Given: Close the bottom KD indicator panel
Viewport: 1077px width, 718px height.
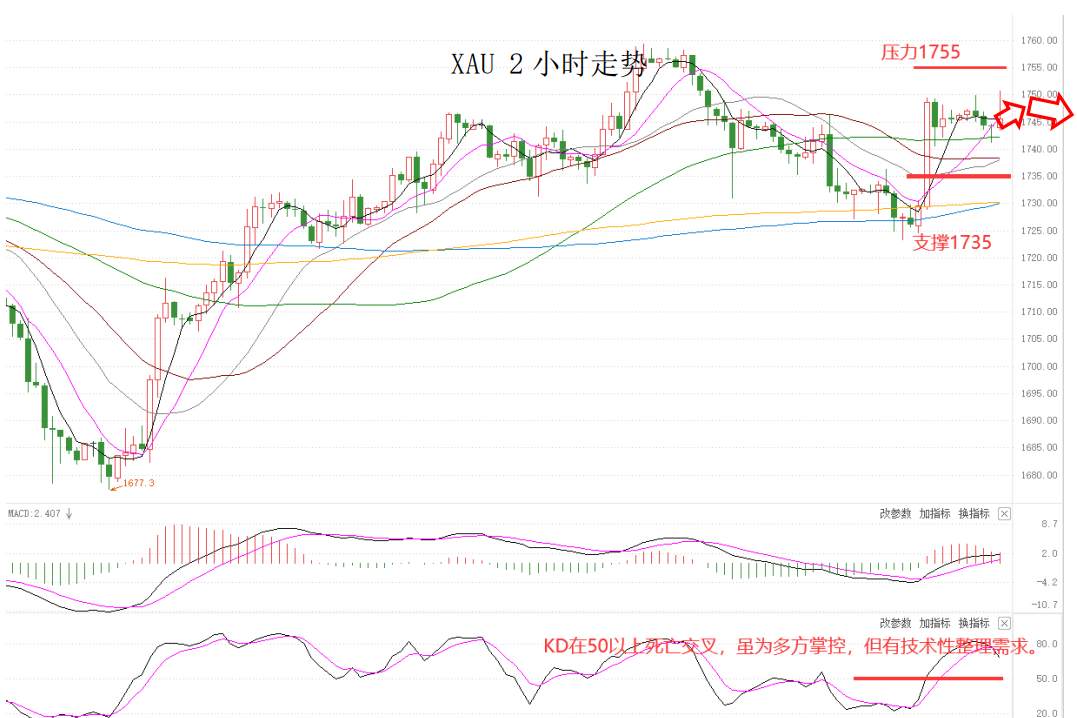Looking at the screenshot, I should (1004, 623).
